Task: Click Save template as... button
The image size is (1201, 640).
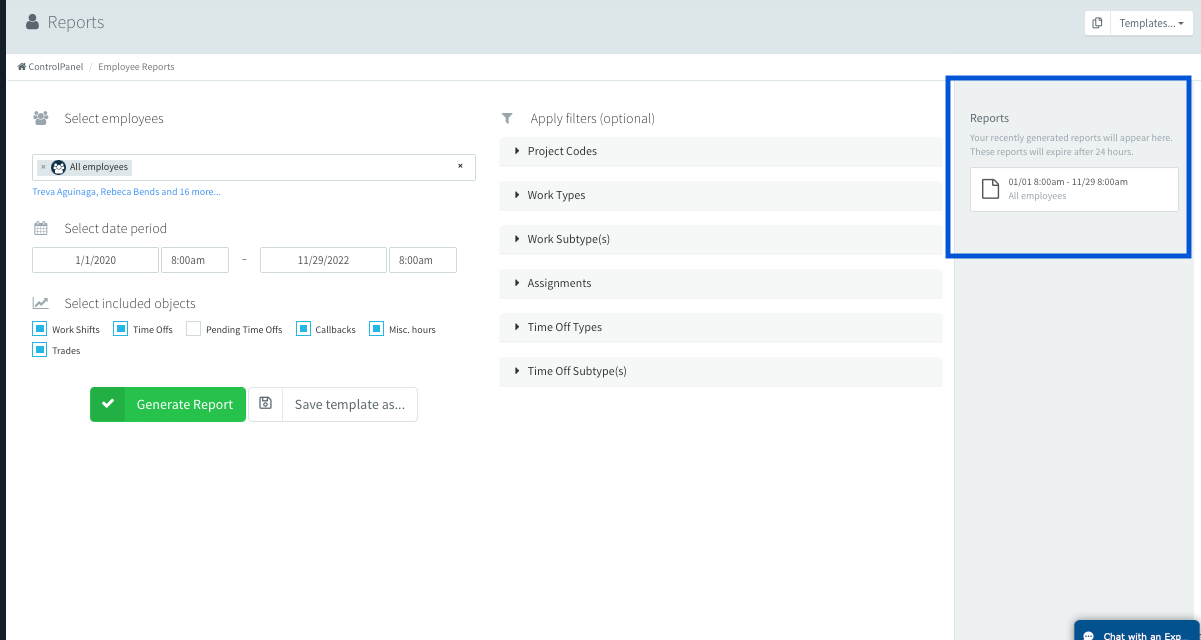Action: (x=350, y=404)
